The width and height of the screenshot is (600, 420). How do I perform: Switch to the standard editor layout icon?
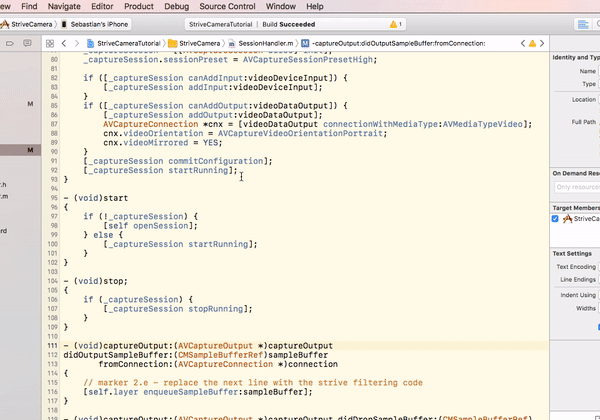[x=583, y=24]
